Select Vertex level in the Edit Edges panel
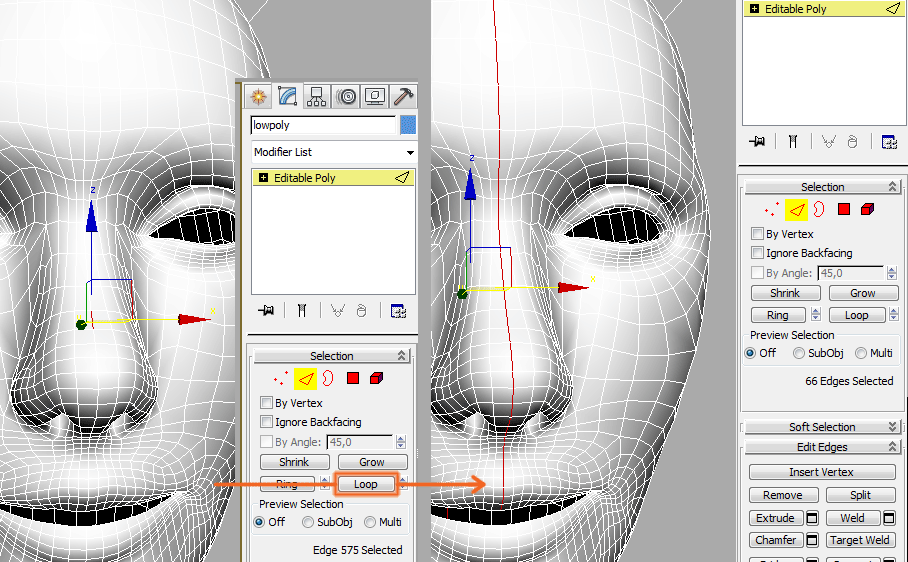 (x=772, y=210)
